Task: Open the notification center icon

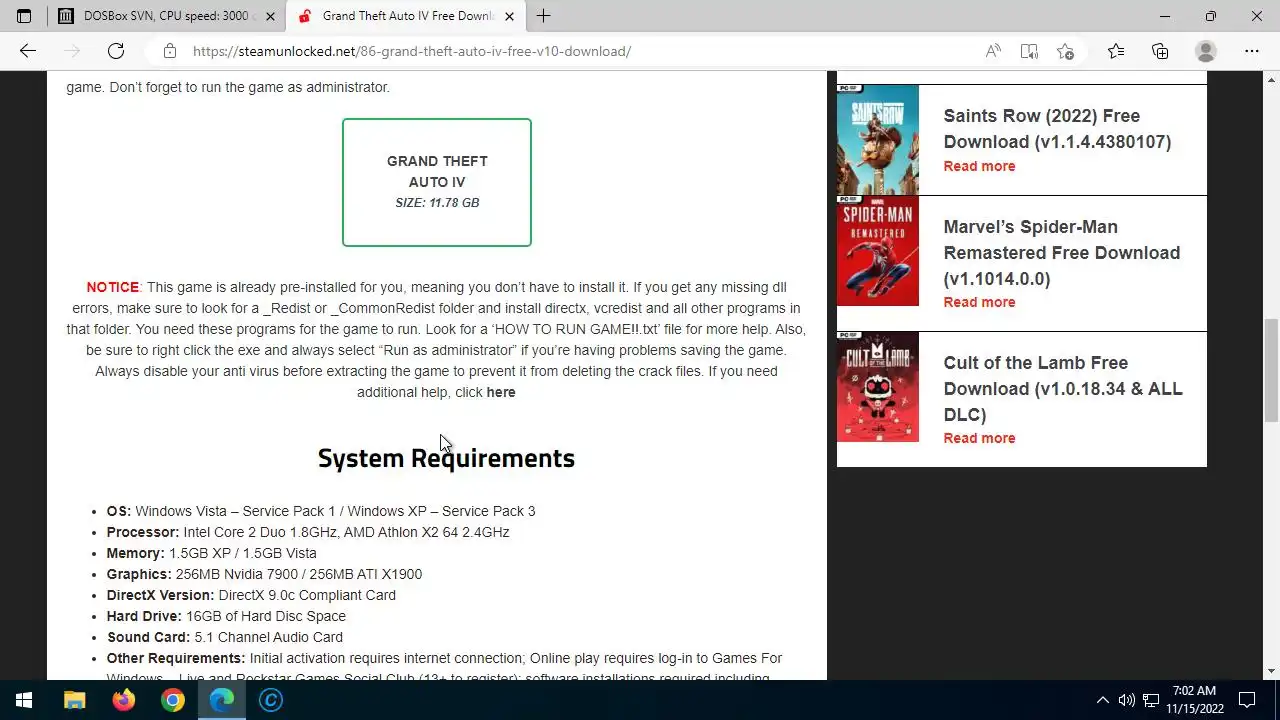Action: pos(1247,700)
